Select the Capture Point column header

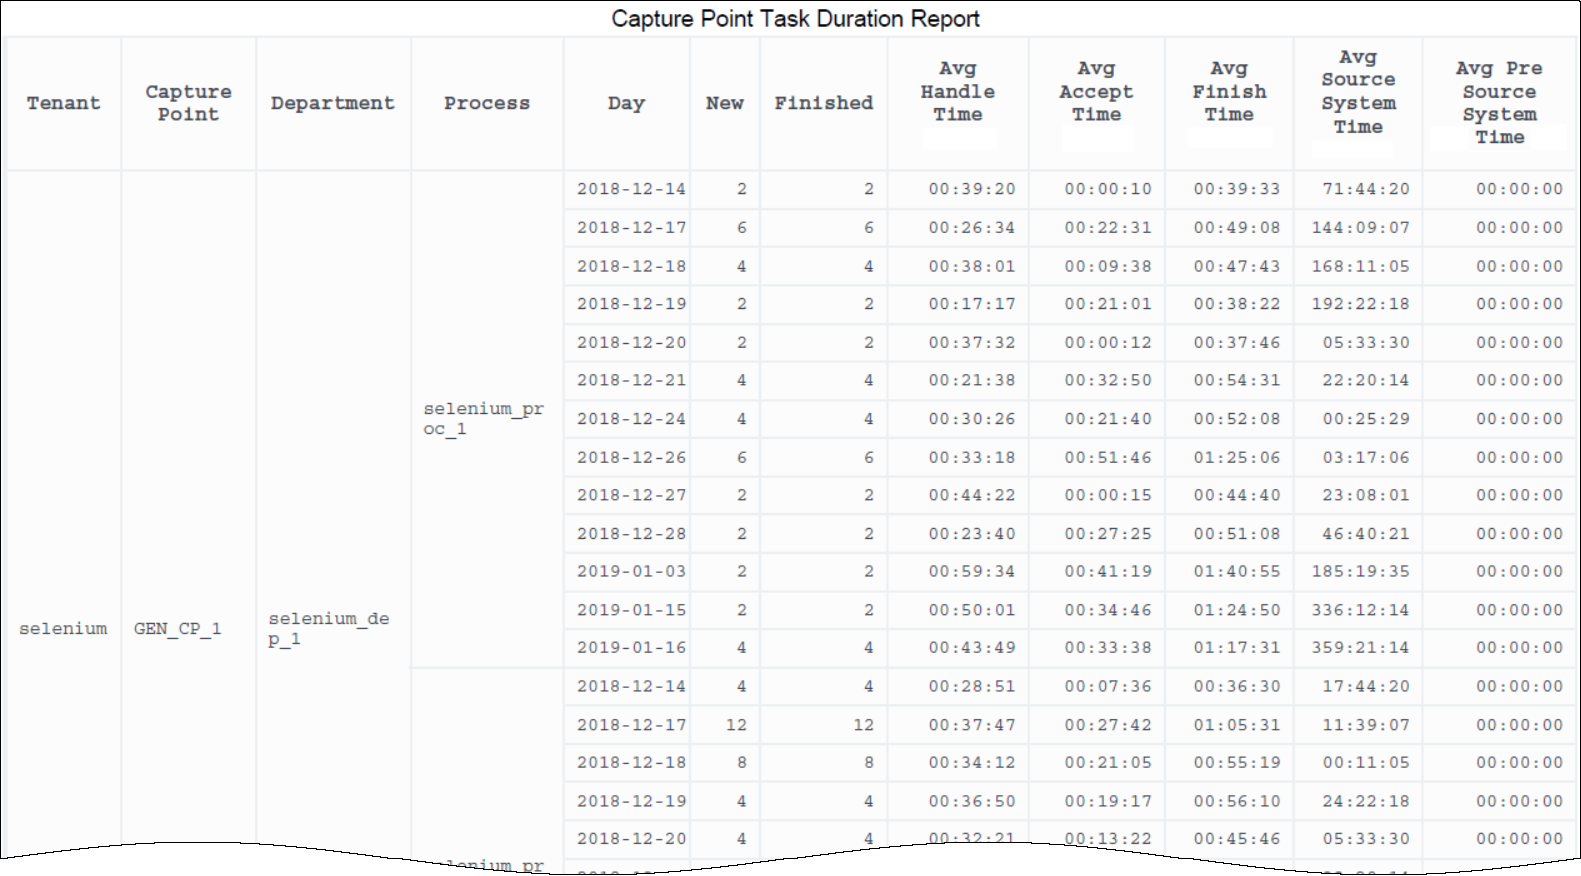point(188,103)
